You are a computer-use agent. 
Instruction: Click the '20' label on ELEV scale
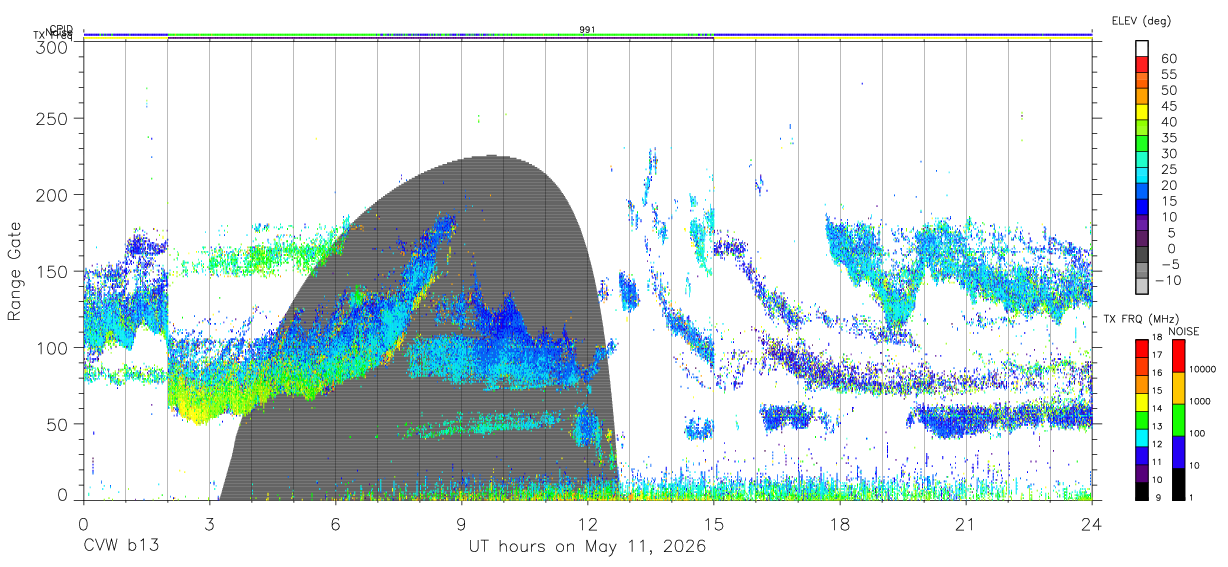tap(1168, 186)
